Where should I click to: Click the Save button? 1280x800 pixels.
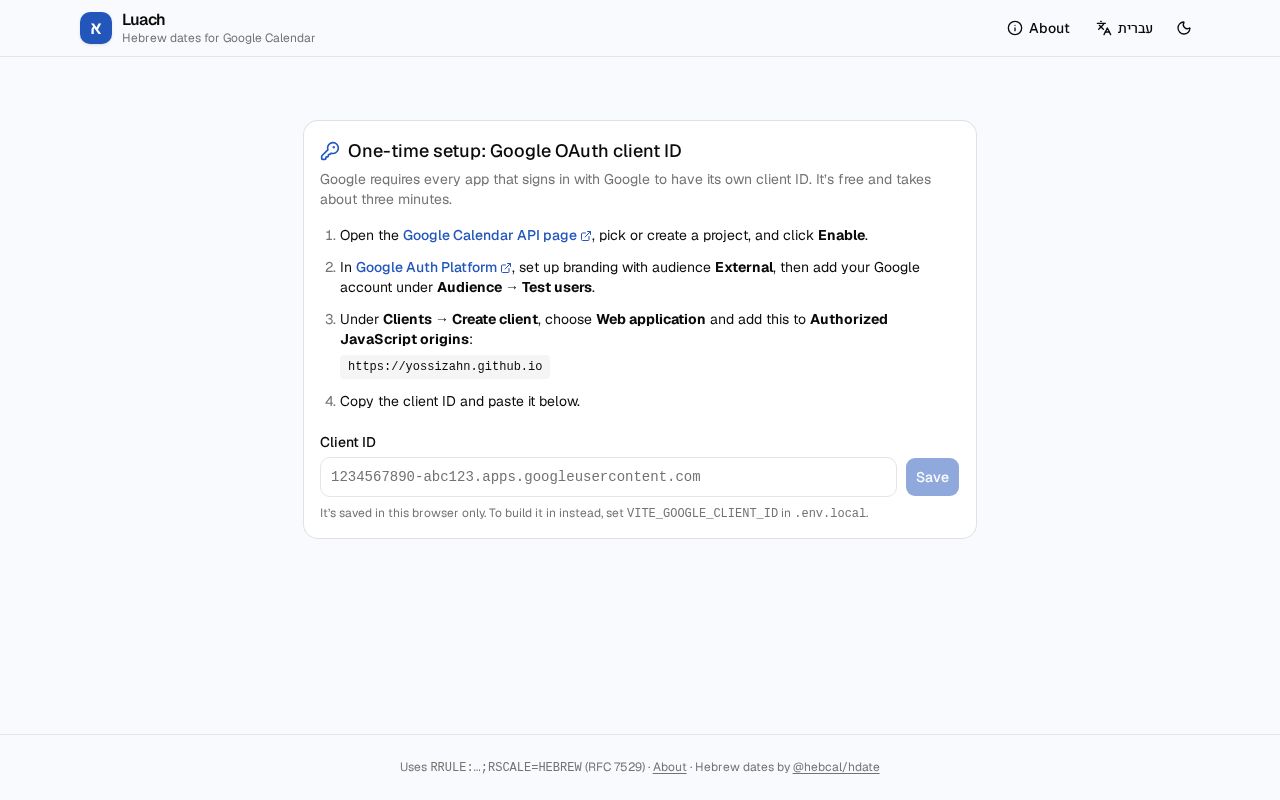click(x=932, y=477)
